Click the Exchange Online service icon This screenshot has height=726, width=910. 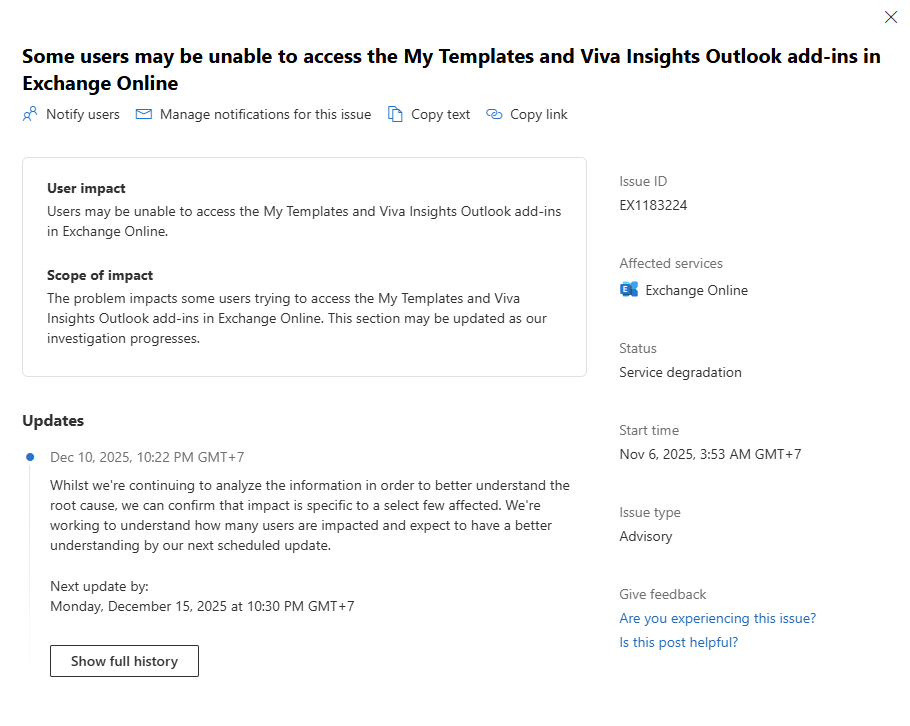tap(629, 290)
